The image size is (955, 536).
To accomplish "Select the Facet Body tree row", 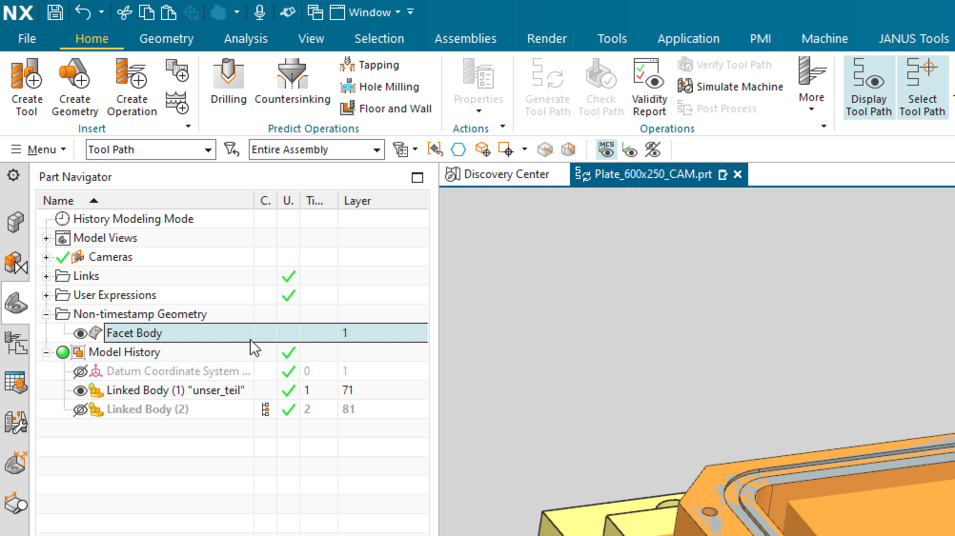I will 266,333.
